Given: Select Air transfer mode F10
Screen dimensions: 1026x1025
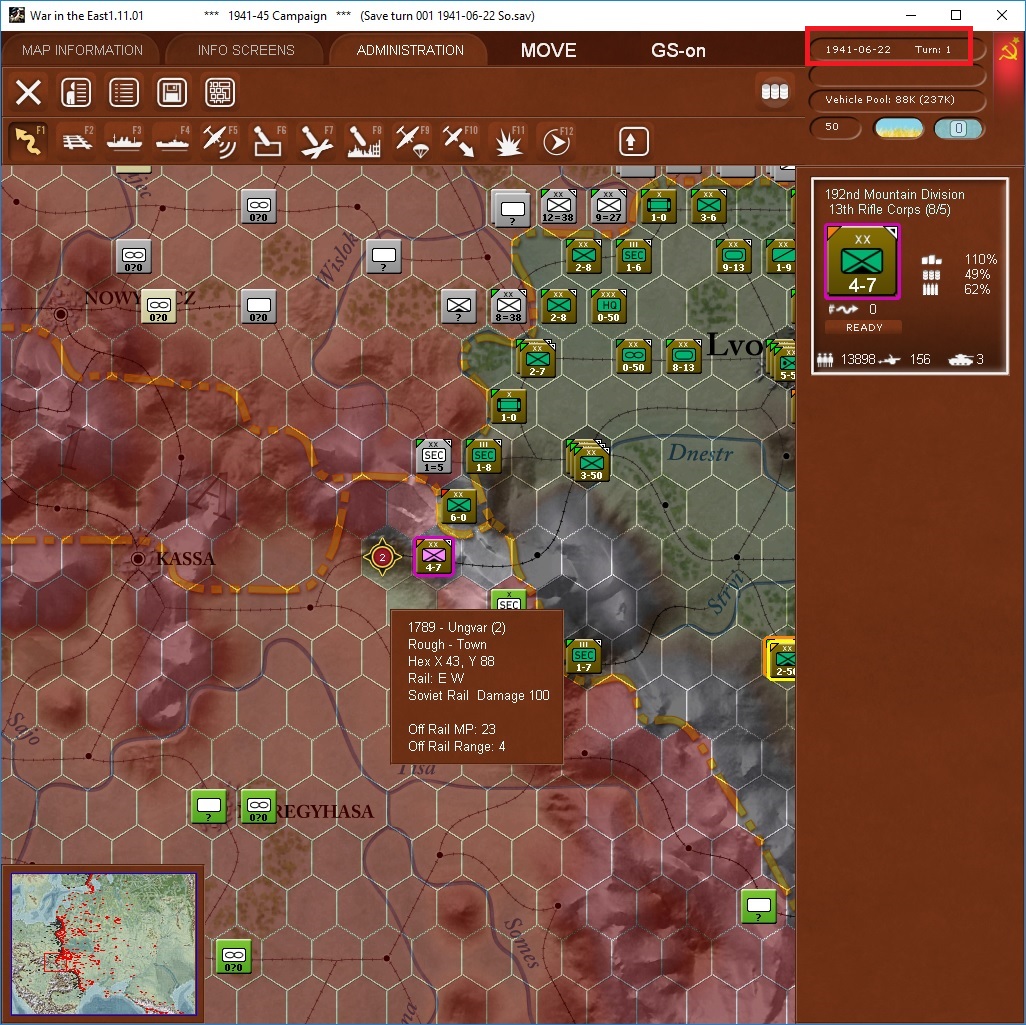Looking at the screenshot, I should click(x=460, y=141).
